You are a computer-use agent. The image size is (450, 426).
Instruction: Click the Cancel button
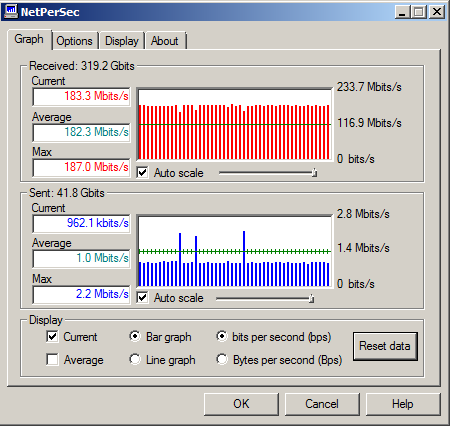coord(322,404)
